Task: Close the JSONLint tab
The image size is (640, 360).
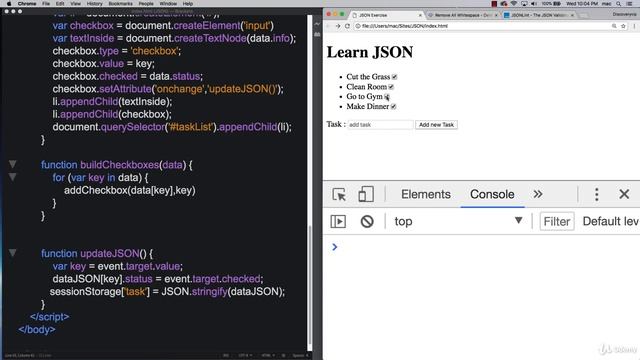Action: point(572,15)
